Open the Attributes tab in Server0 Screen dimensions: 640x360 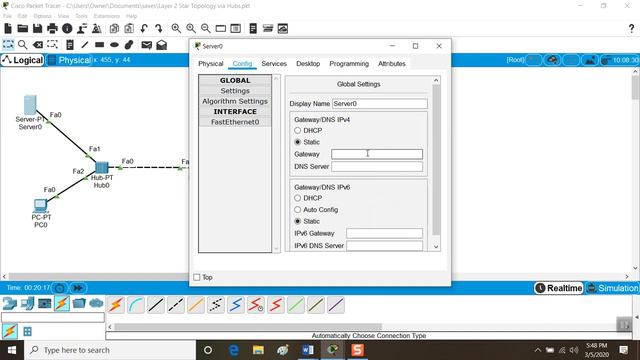(x=392, y=64)
